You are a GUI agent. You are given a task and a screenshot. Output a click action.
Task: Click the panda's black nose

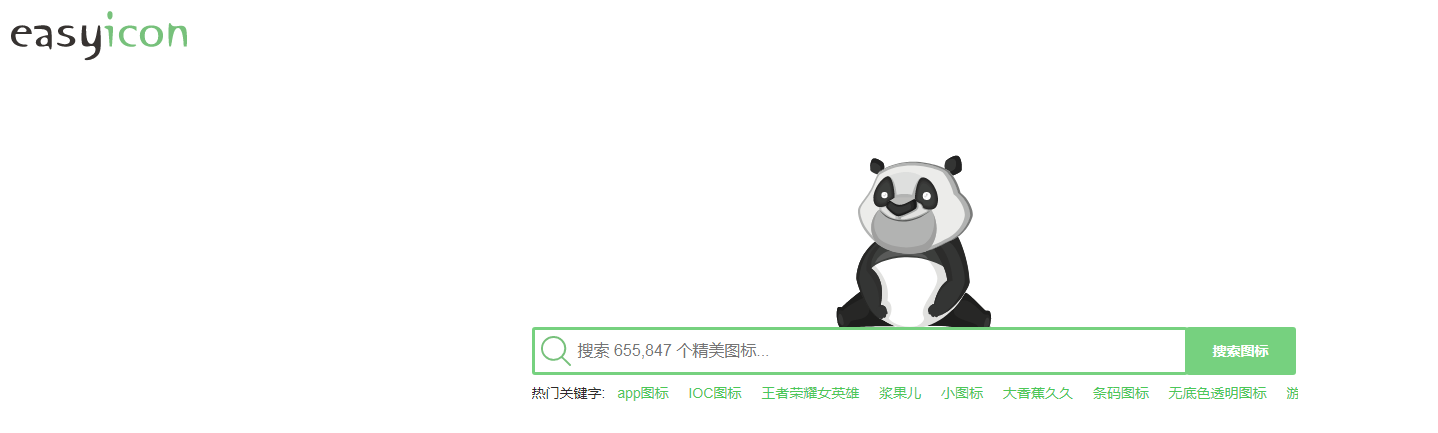pyautogui.click(x=902, y=208)
